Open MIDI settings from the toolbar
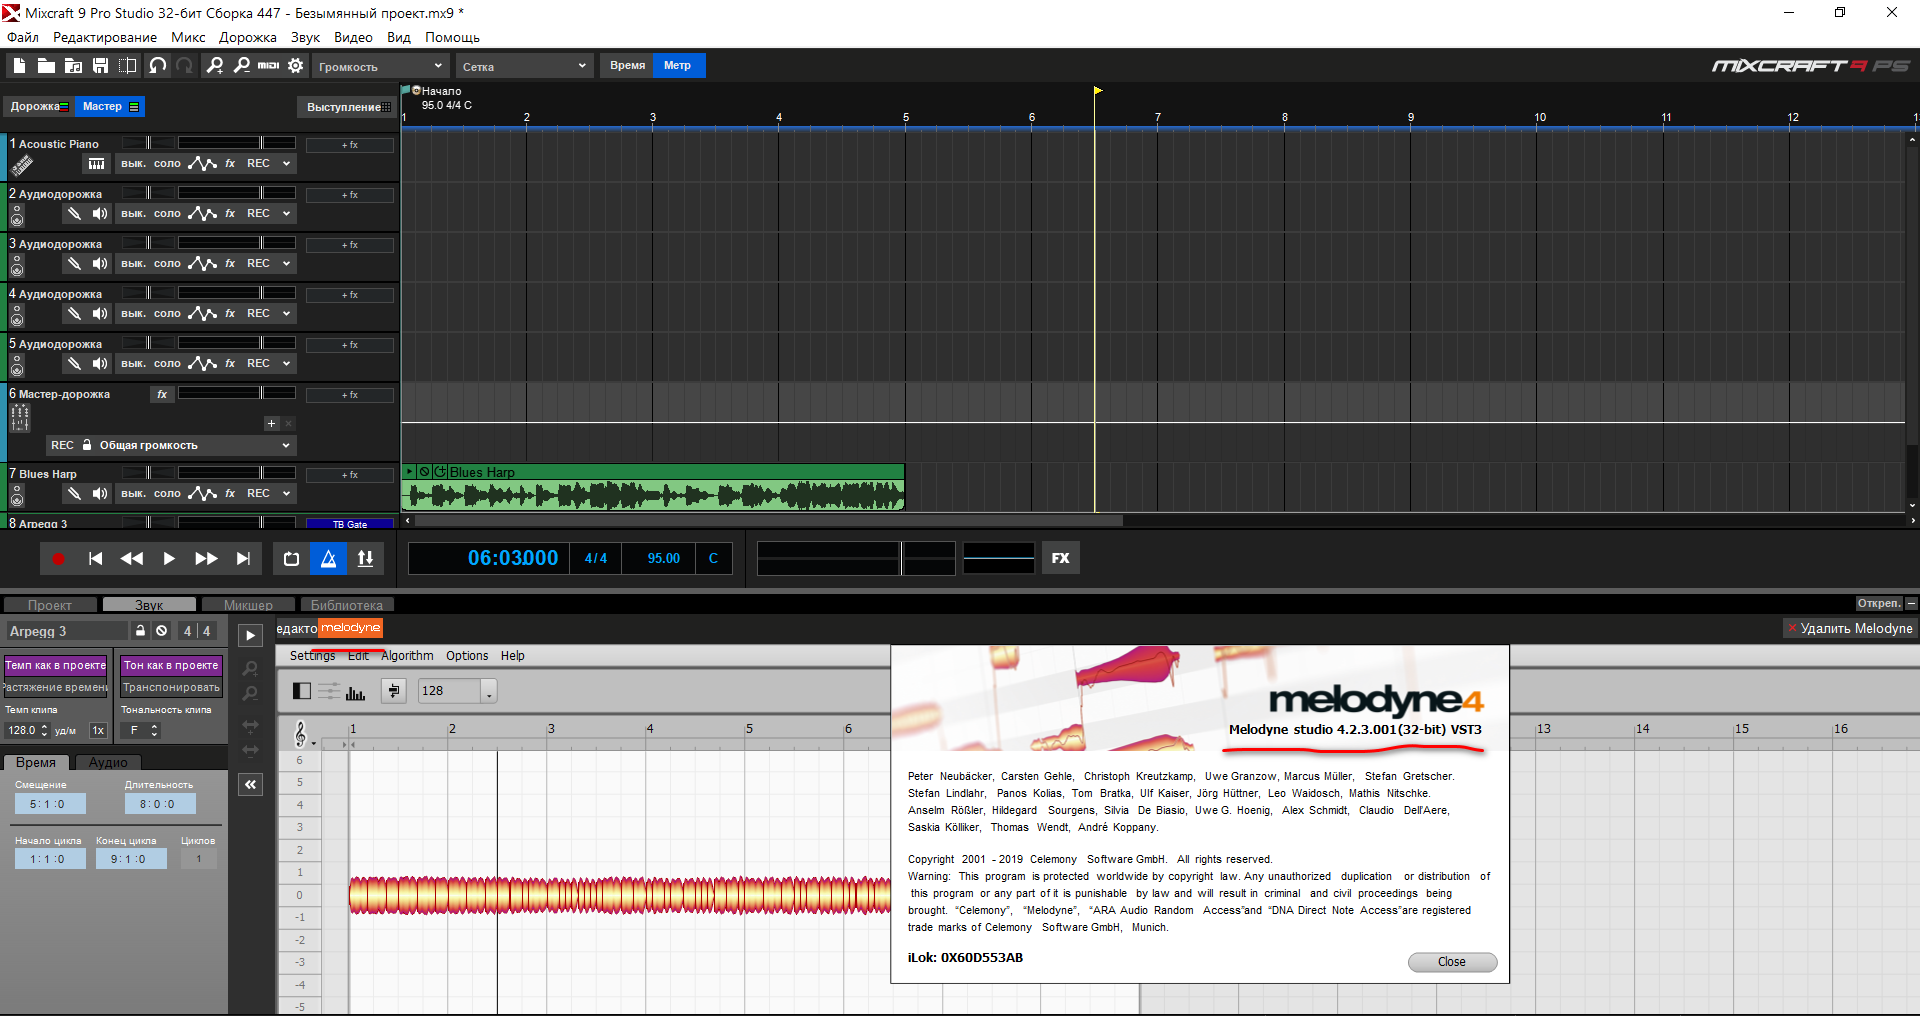 tap(268, 66)
